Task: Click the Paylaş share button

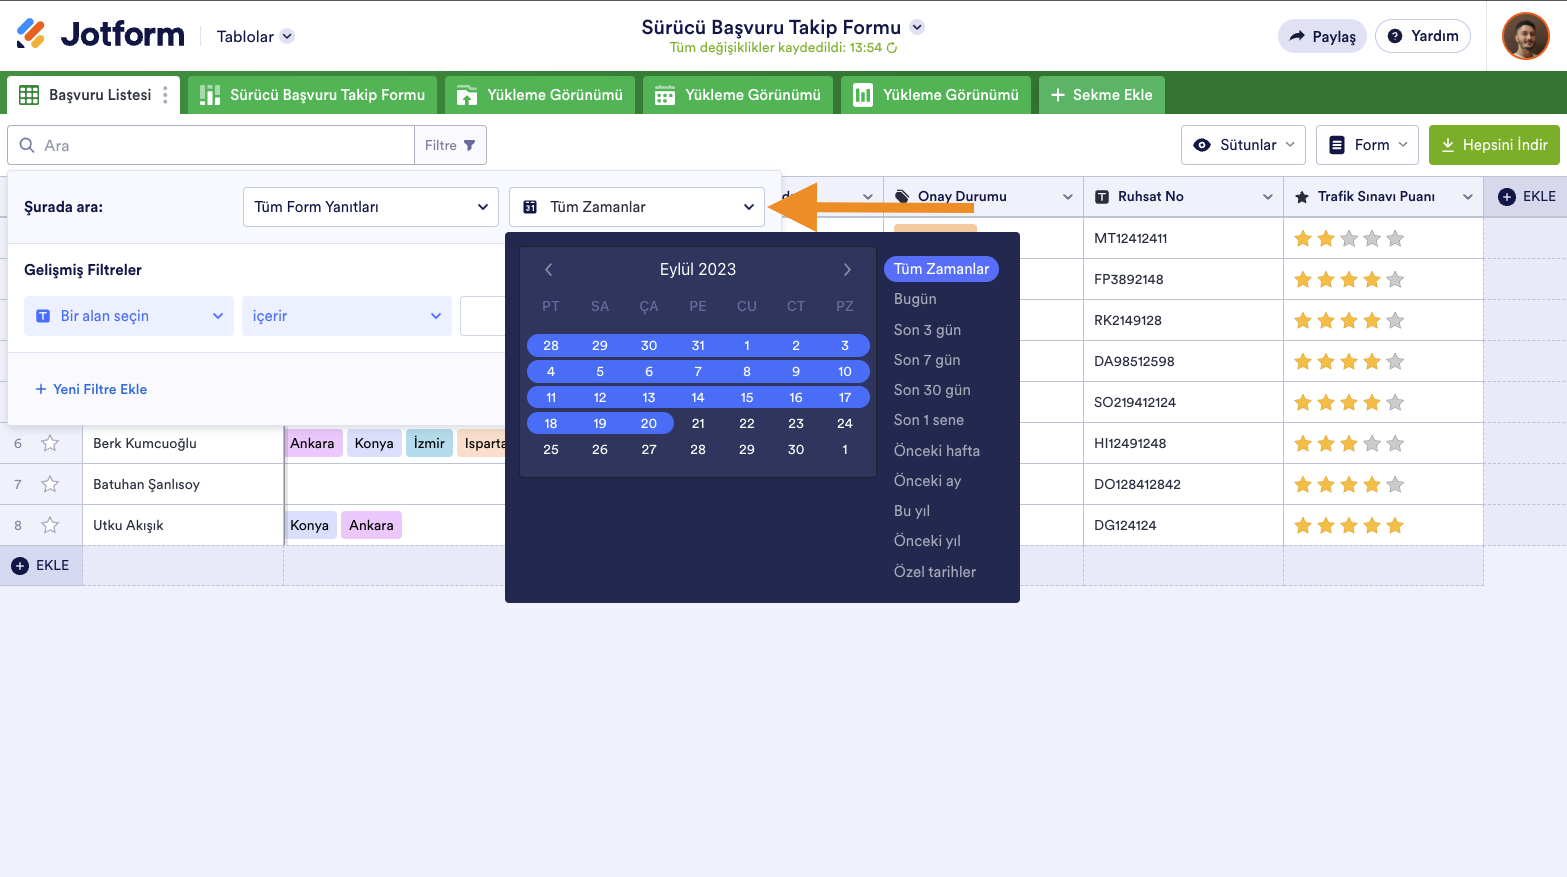Action: (1322, 36)
